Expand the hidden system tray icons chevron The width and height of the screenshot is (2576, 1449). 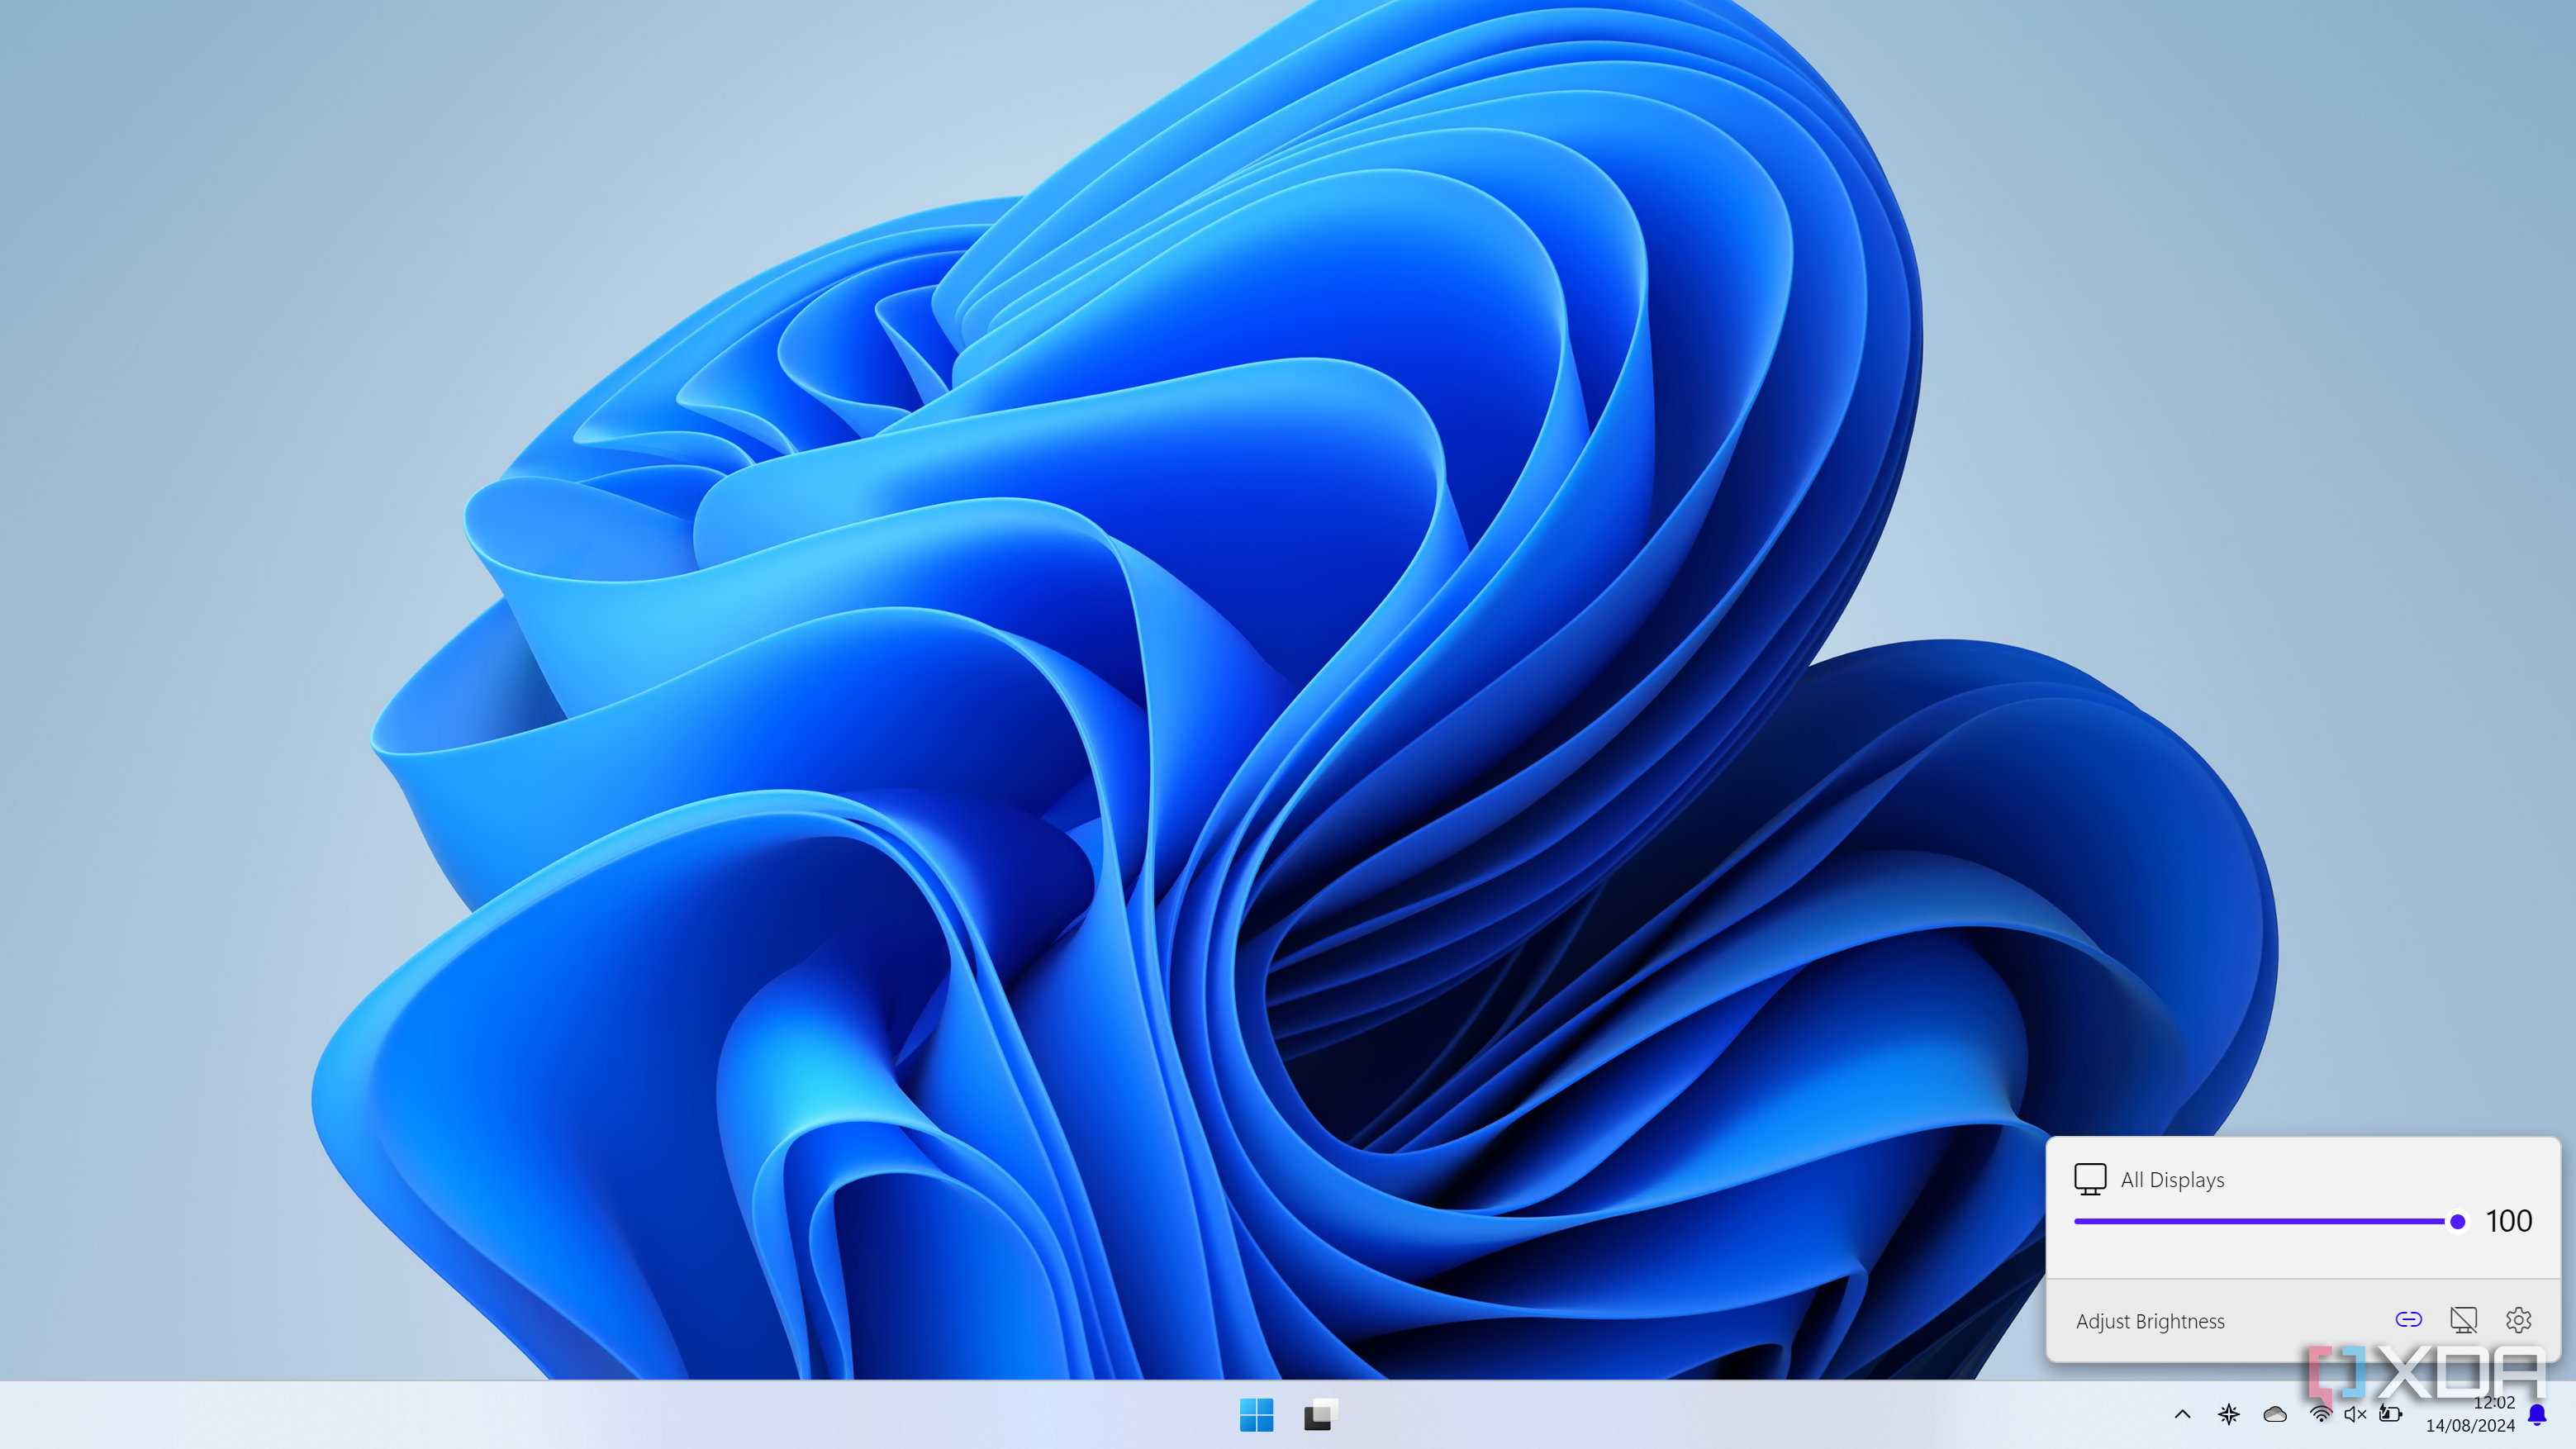[2183, 1414]
